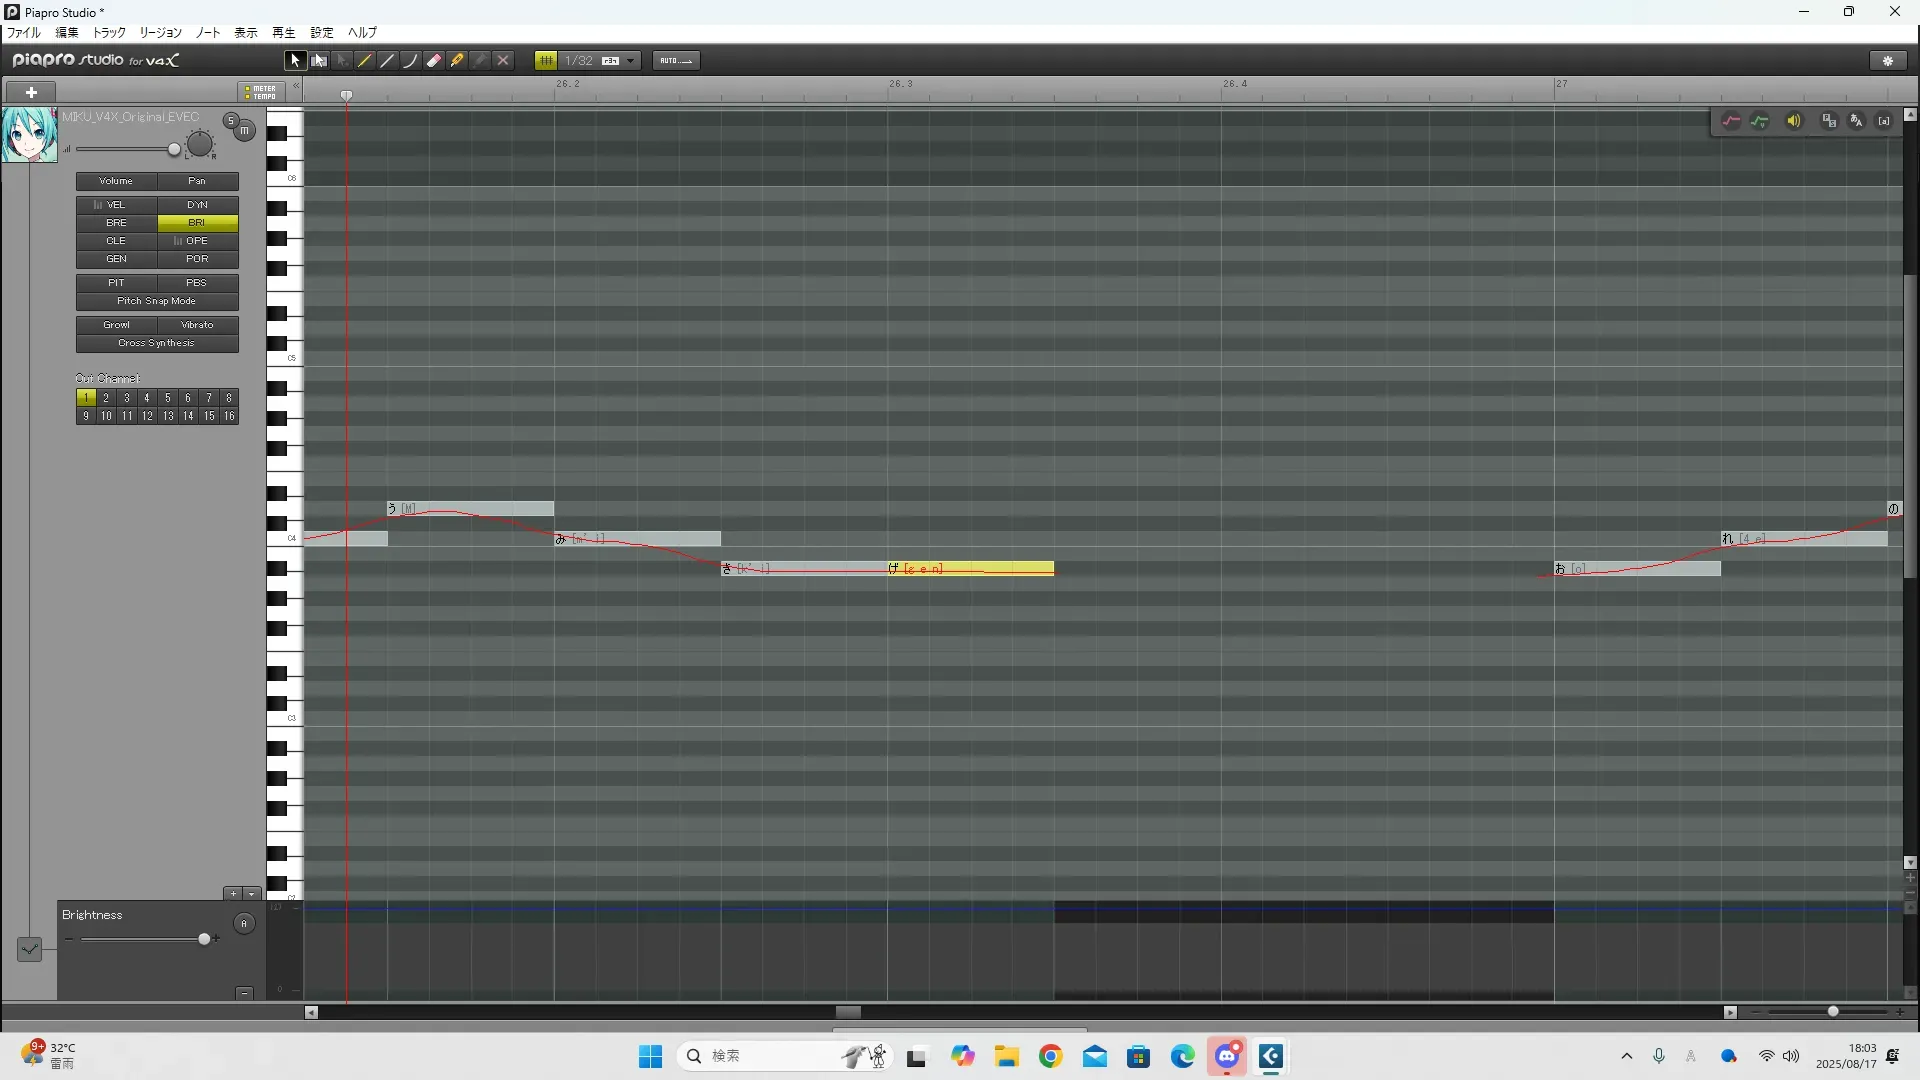
Task: Click the yellow speaker monitor icon
Action: point(1794,121)
